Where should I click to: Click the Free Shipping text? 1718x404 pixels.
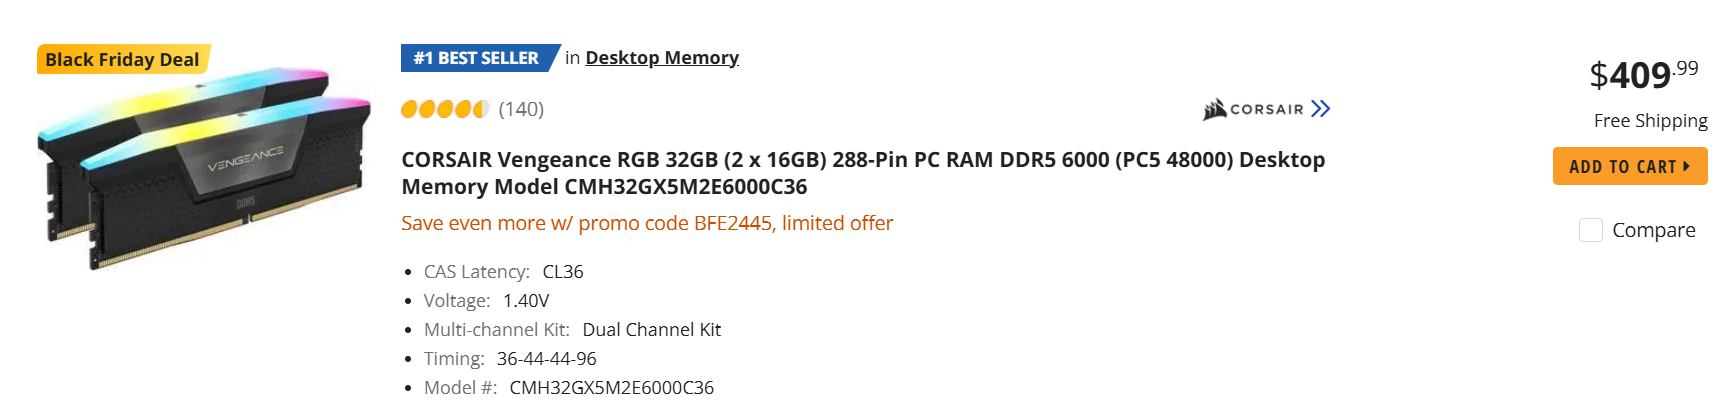click(1650, 121)
